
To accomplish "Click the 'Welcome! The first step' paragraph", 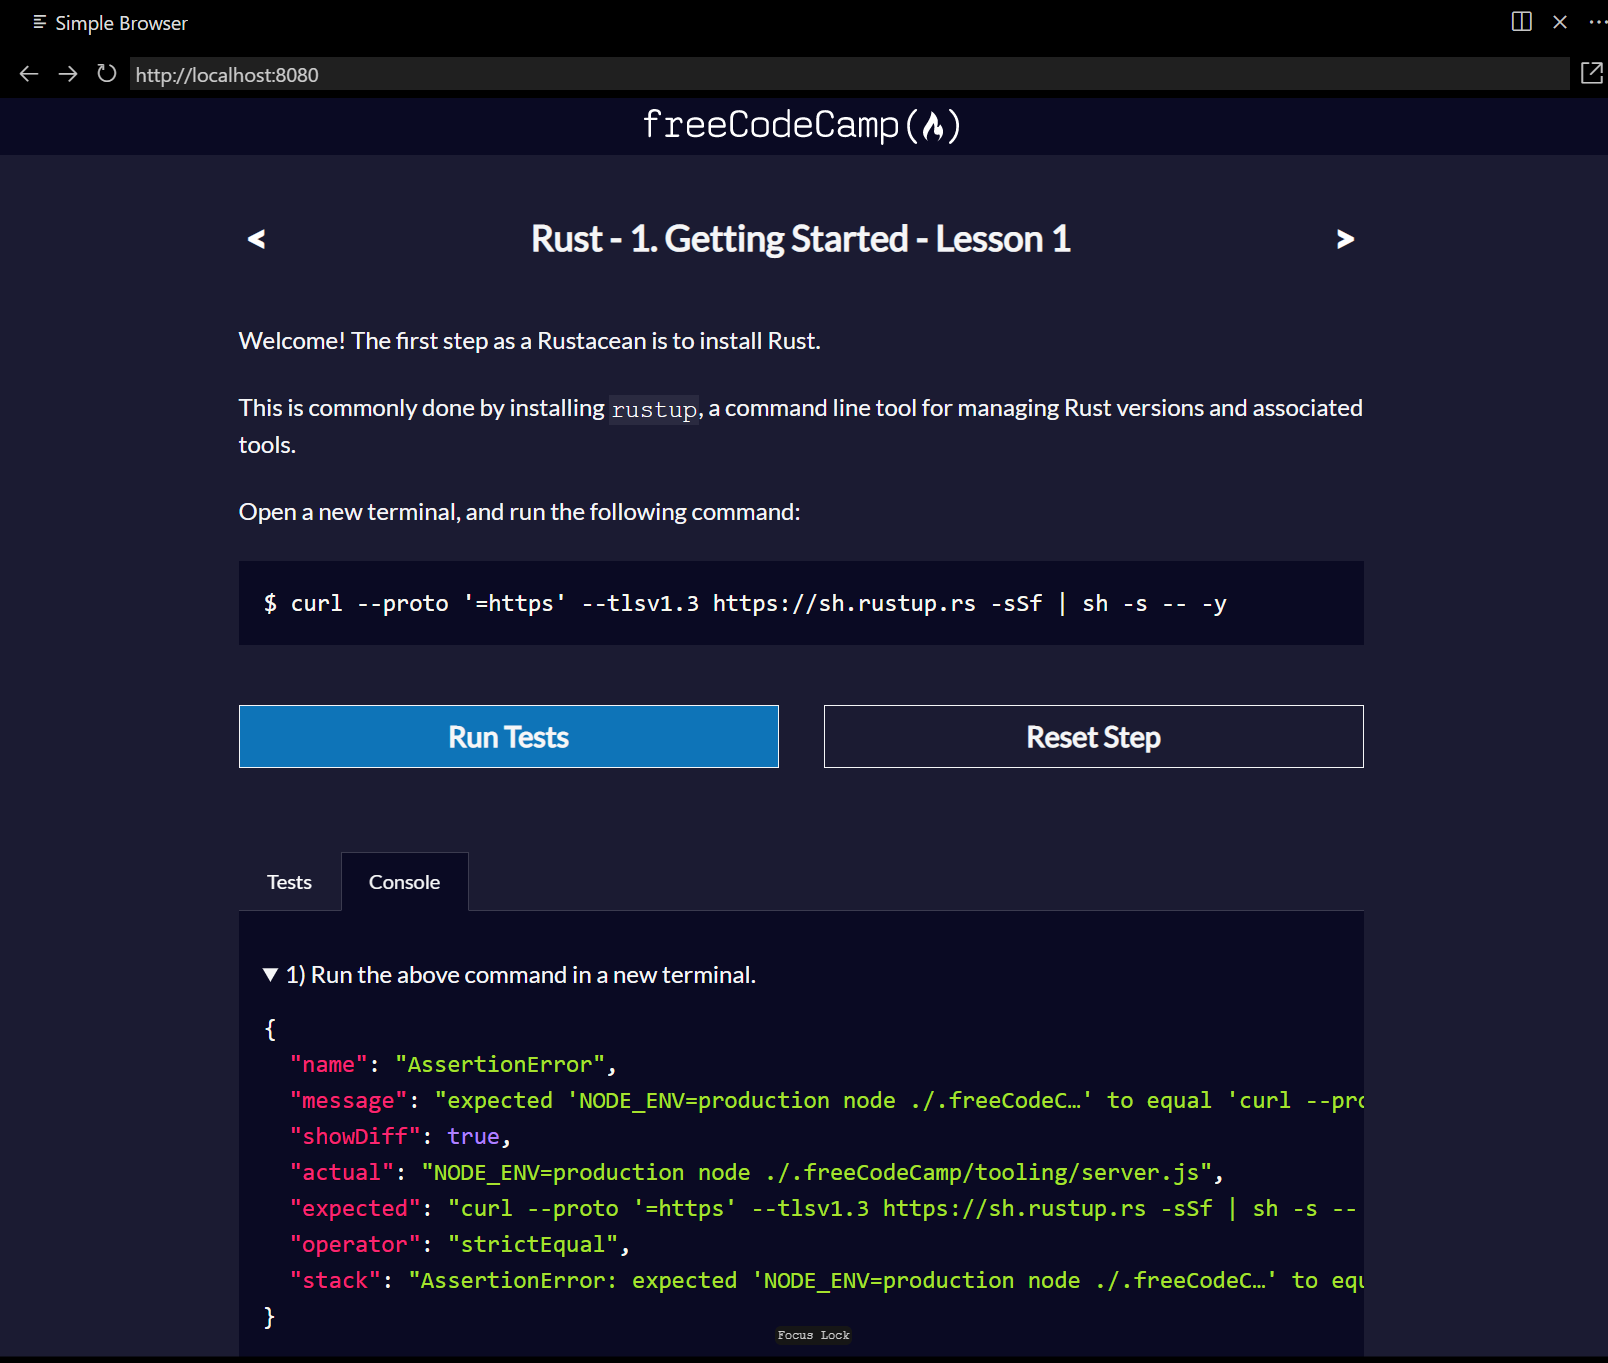I will 530,341.
